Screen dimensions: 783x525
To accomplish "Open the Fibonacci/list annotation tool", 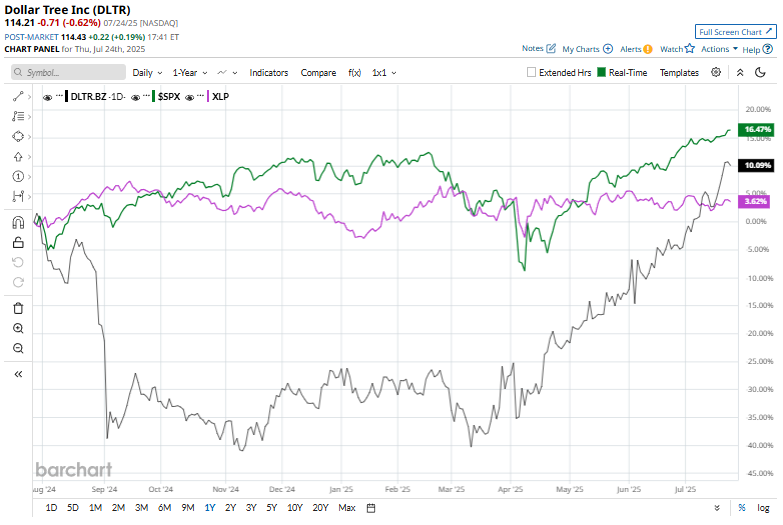I will pyautogui.click(x=18, y=116).
